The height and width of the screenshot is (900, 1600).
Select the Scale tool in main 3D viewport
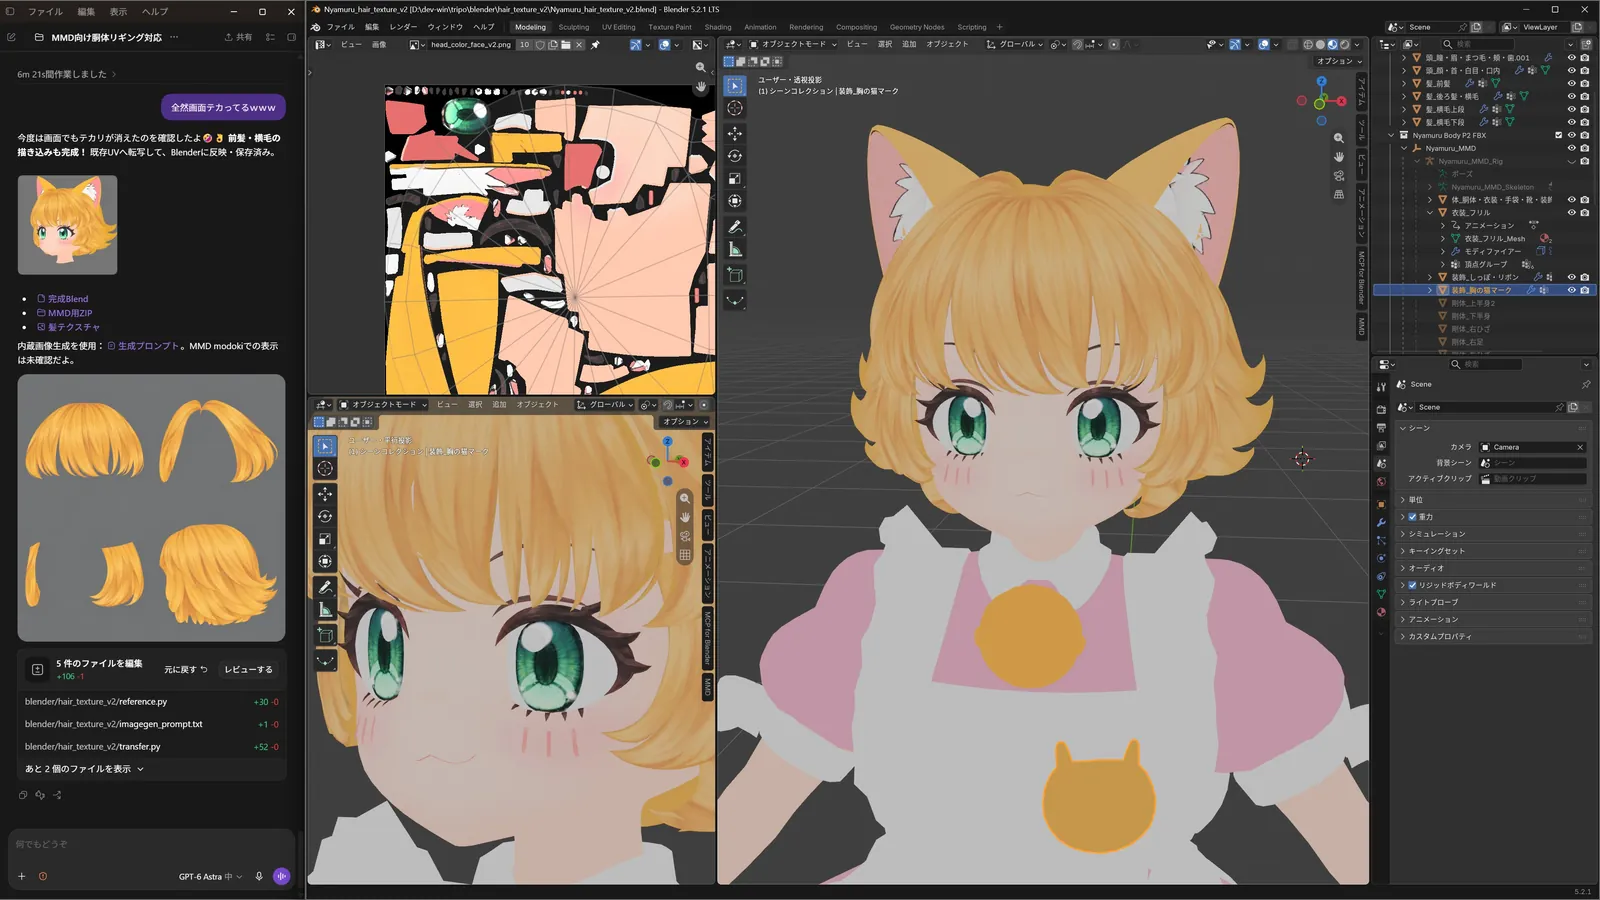[735, 178]
